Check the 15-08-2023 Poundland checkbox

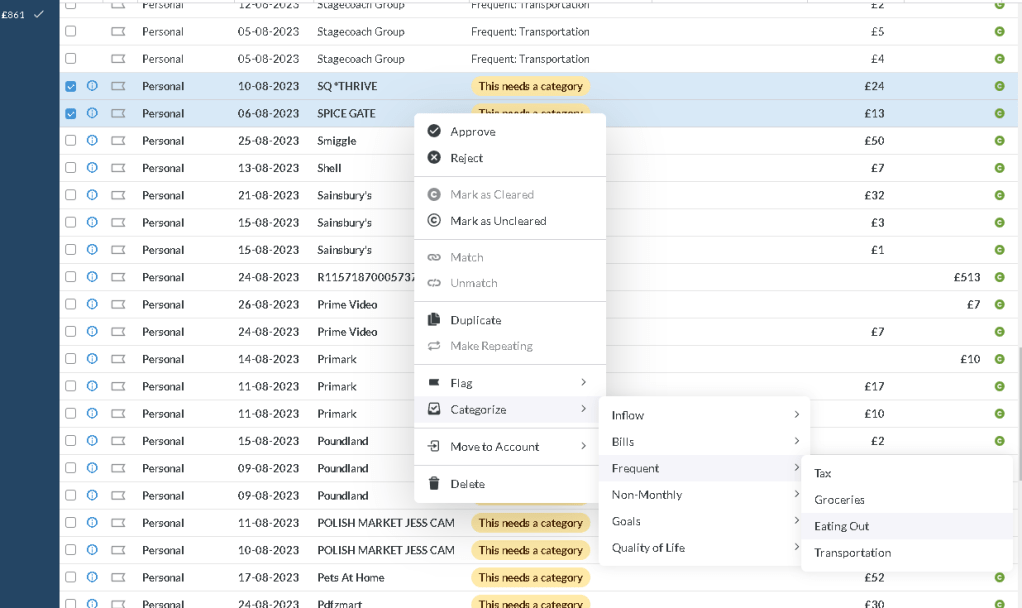(x=70, y=441)
